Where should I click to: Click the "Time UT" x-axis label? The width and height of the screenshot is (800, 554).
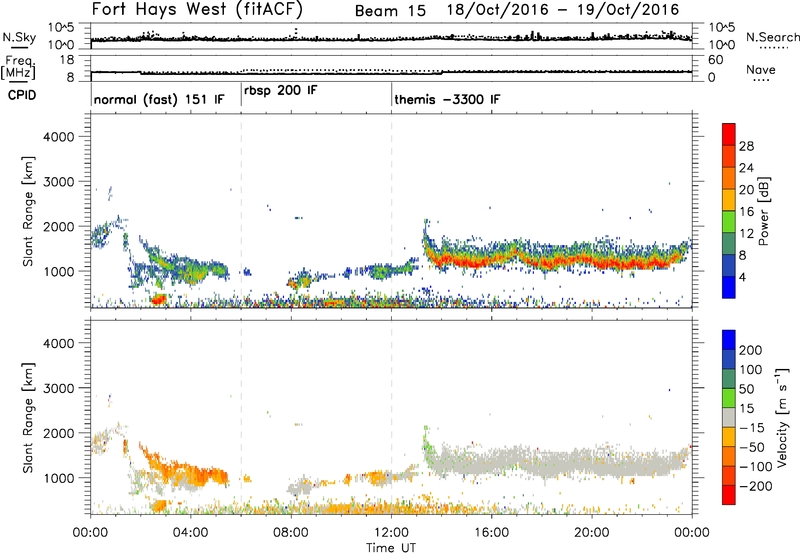pyautogui.click(x=391, y=548)
